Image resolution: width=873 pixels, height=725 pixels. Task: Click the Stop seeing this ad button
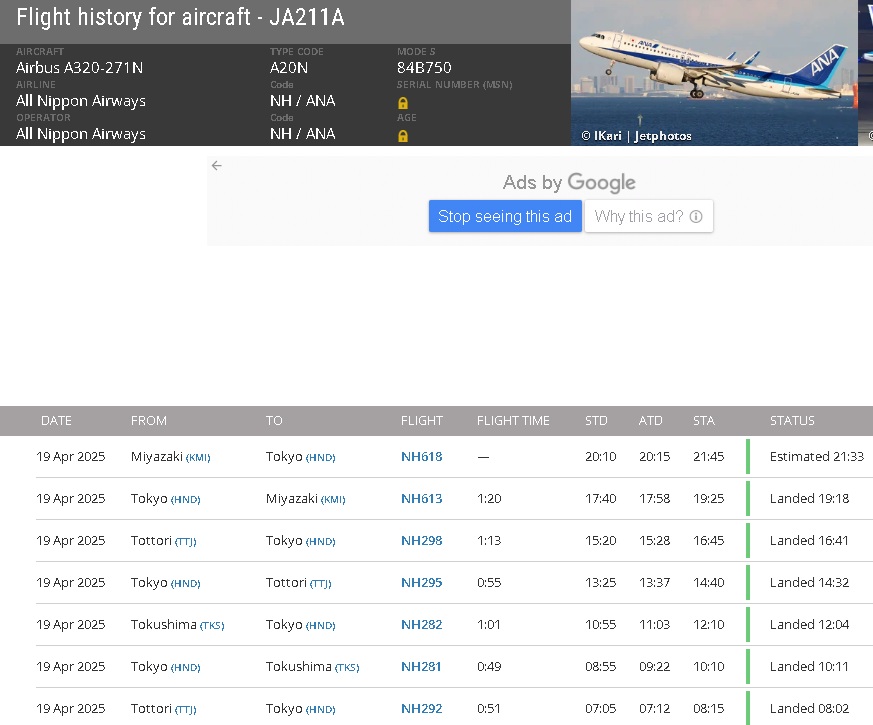[505, 216]
